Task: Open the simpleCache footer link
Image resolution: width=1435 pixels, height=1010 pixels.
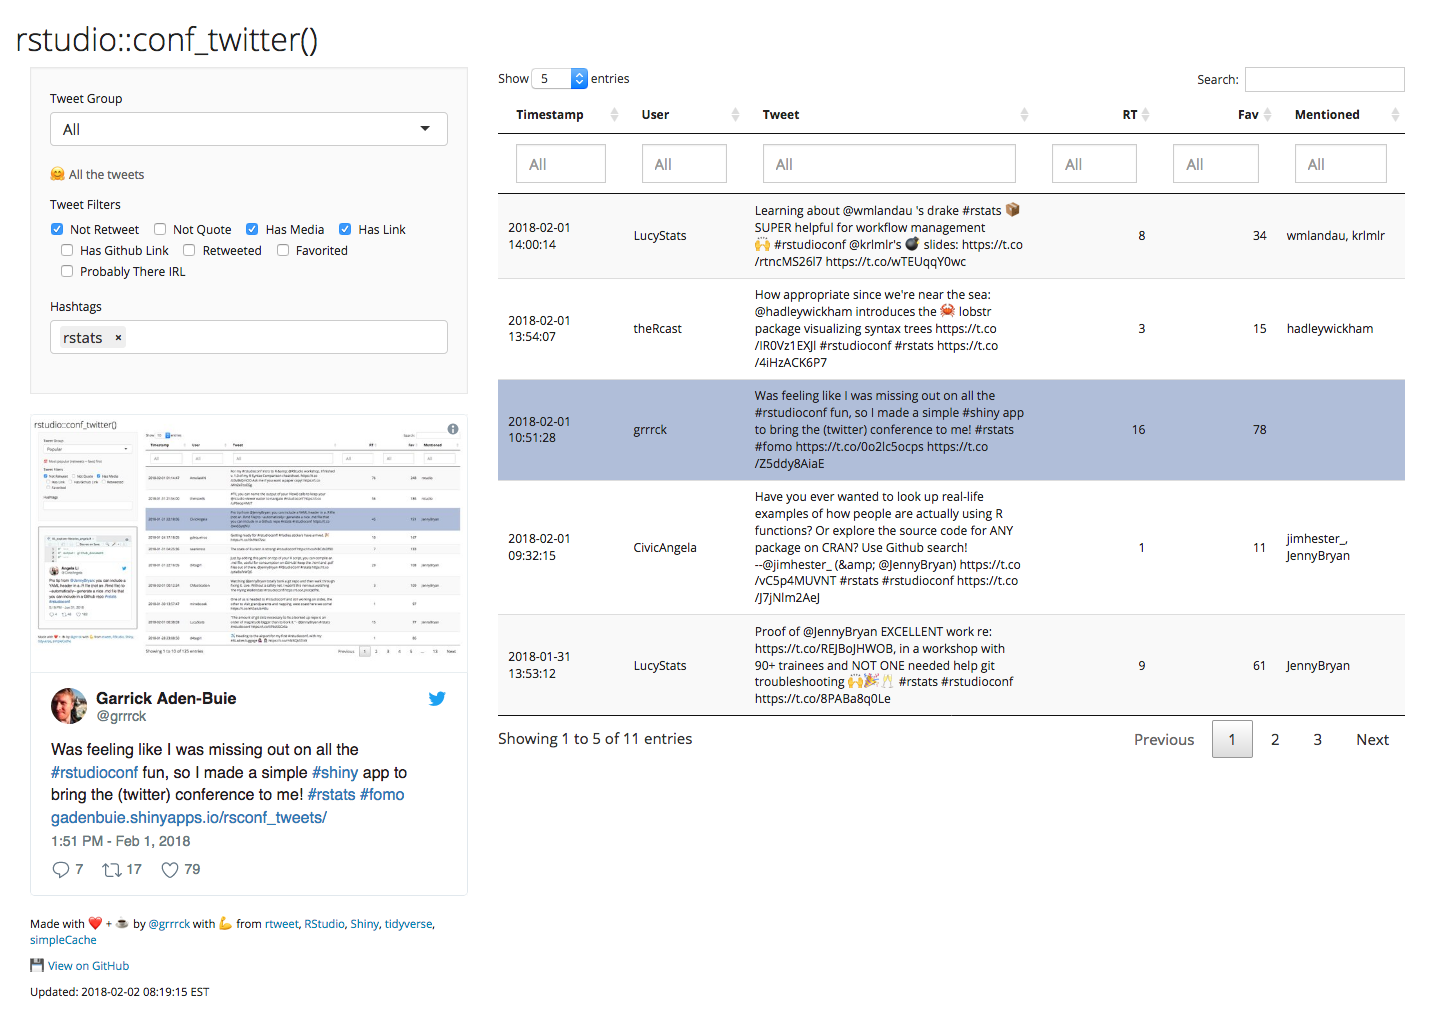Action: [x=63, y=940]
